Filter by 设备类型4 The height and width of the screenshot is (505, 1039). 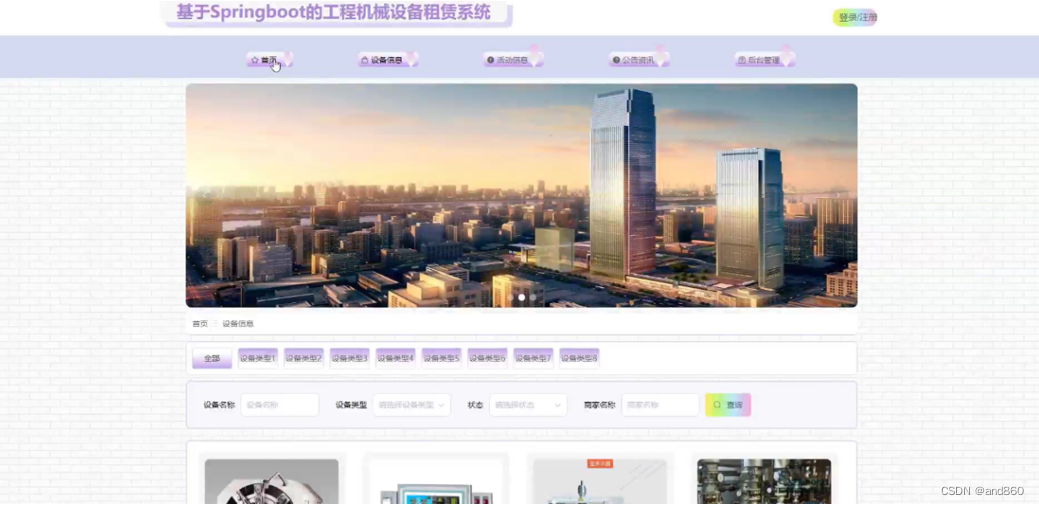pos(396,359)
